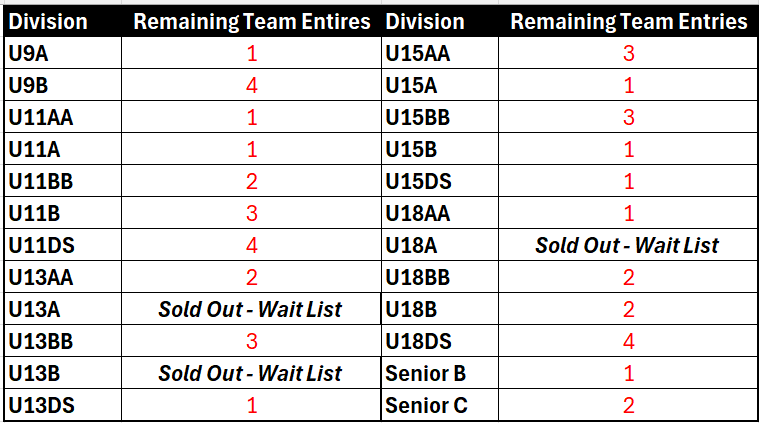Select the Senior C division cell
Image resolution: width=759 pixels, height=423 pixels.
(440, 406)
